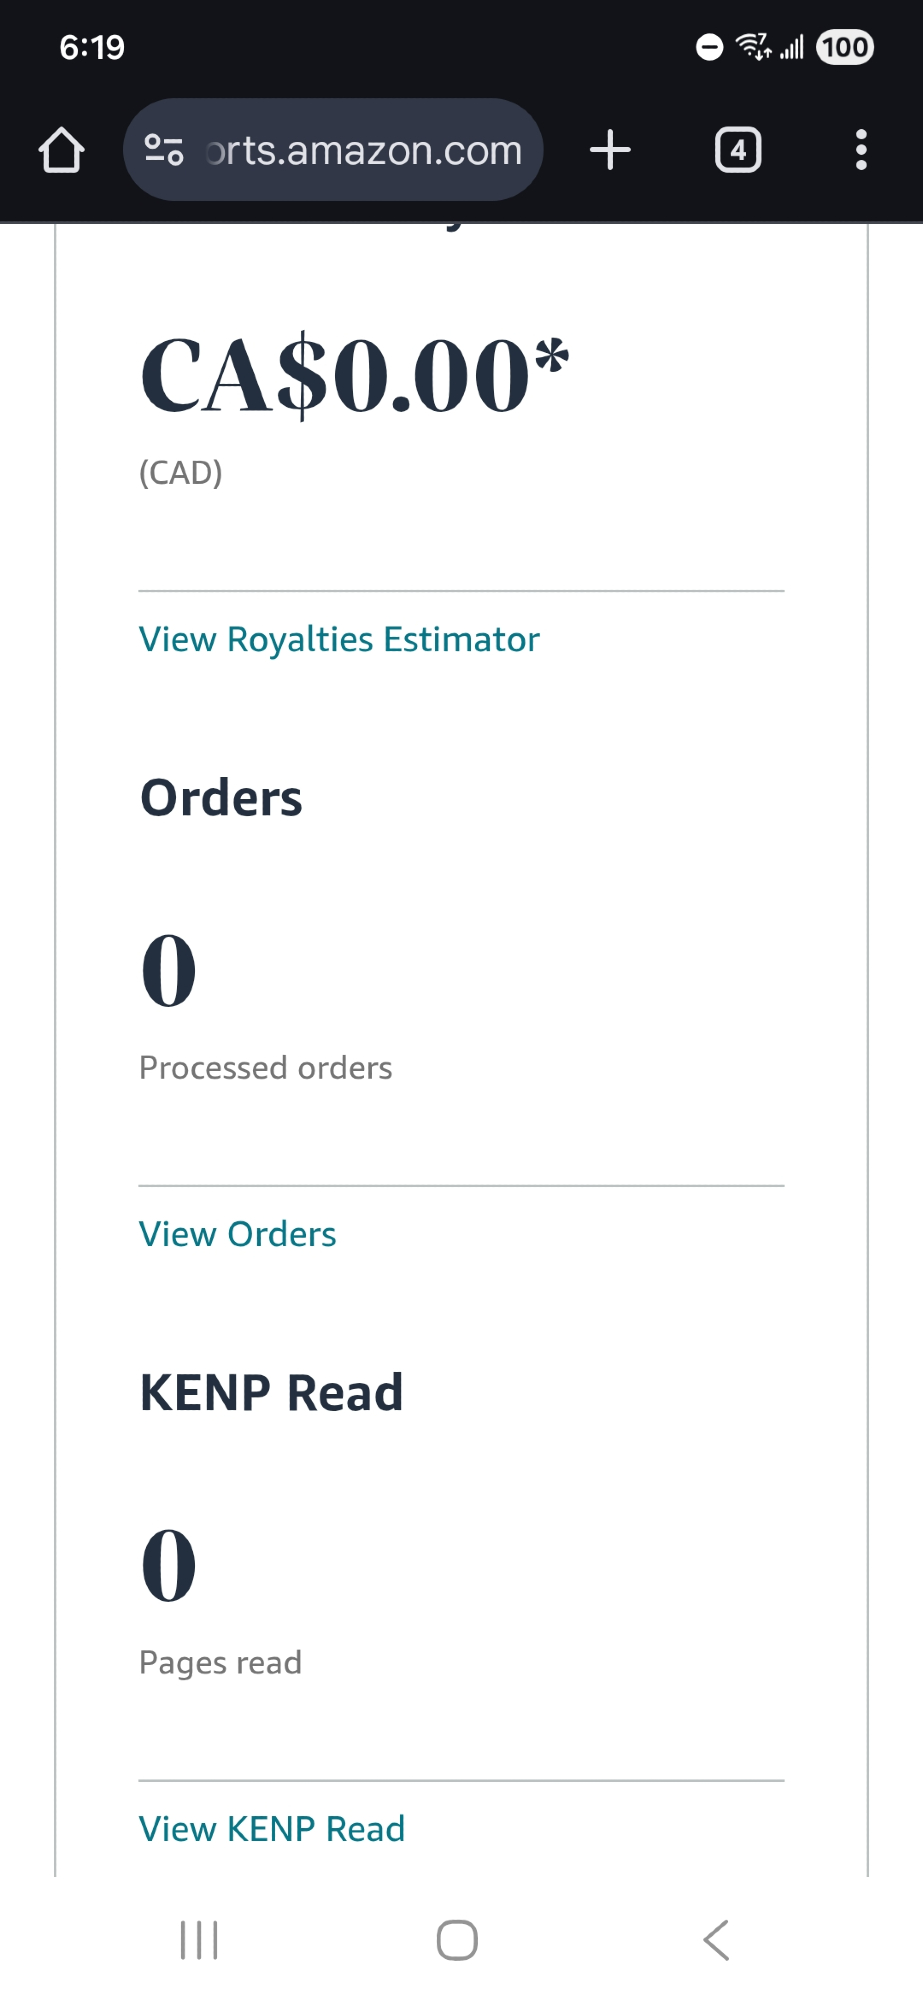Viewport: 923px width, 2000px height.
Task: Open View Royalties Estimator link
Action: point(339,639)
